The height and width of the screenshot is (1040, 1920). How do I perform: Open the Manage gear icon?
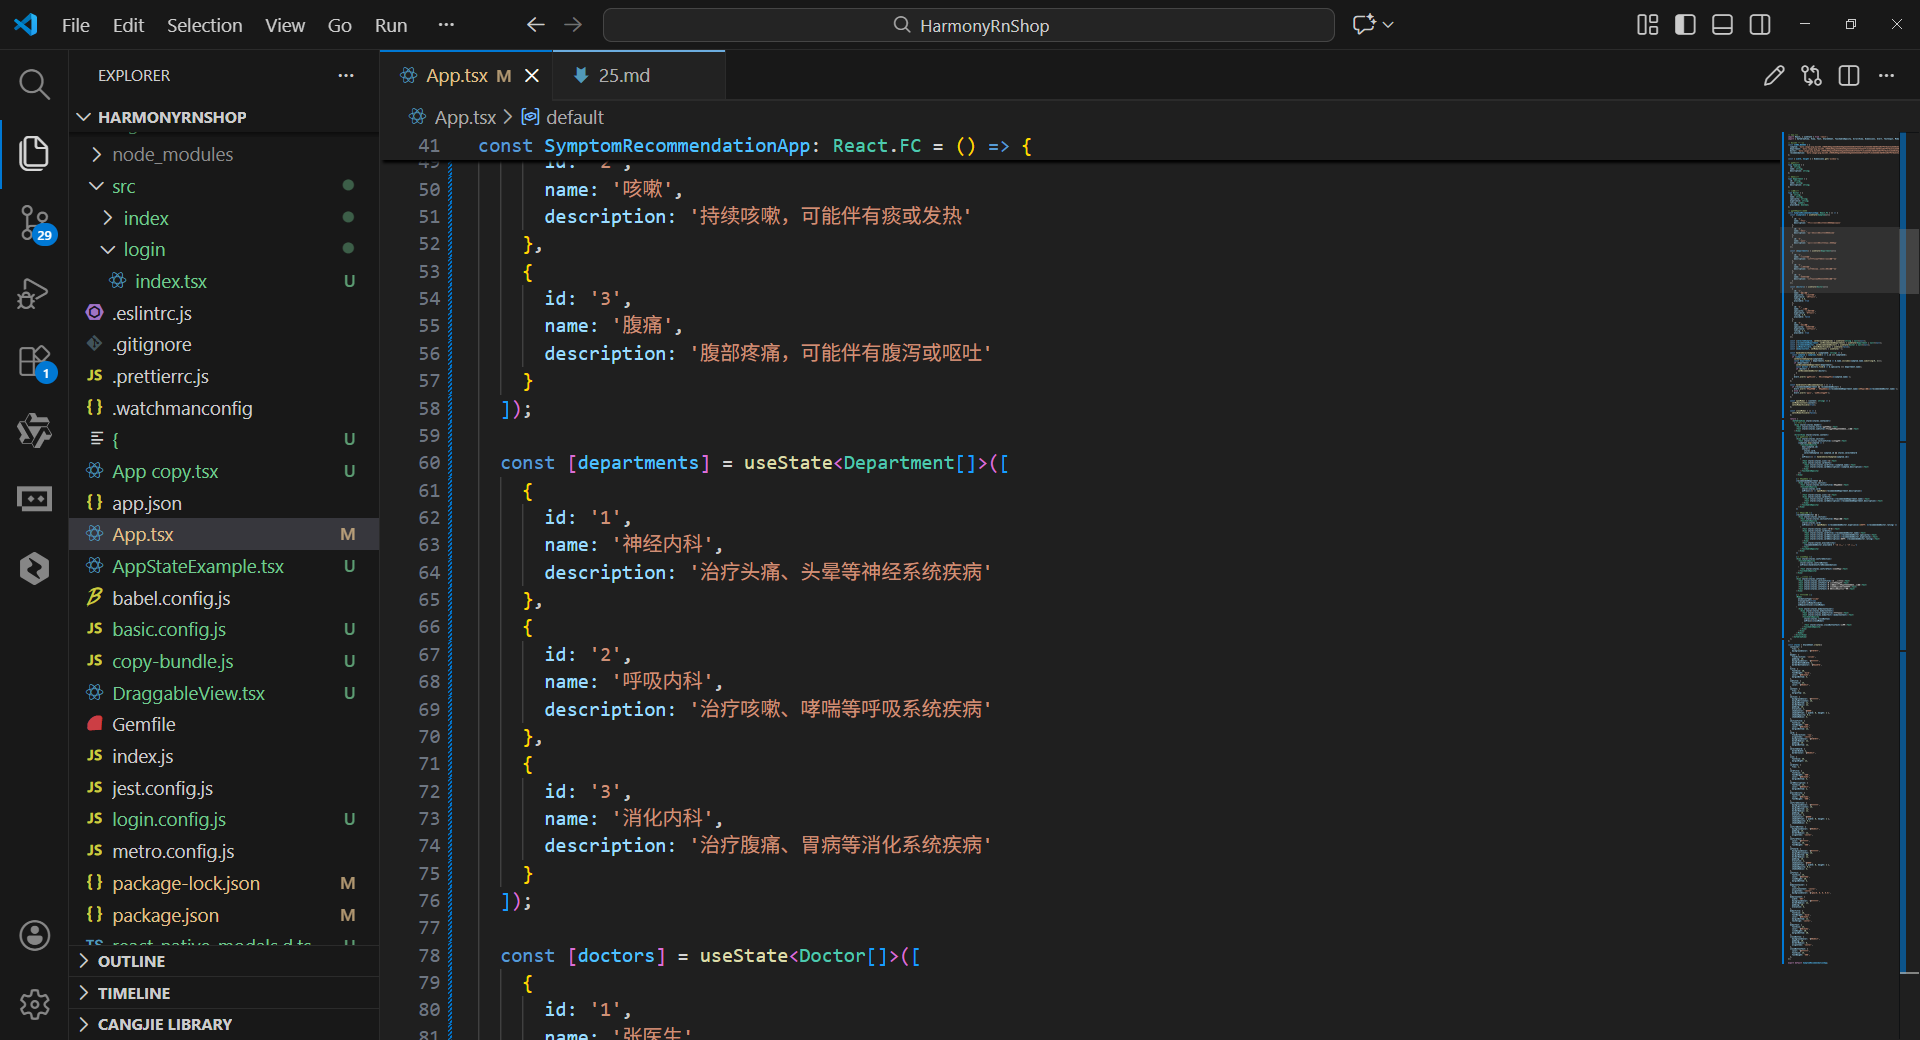(34, 1004)
